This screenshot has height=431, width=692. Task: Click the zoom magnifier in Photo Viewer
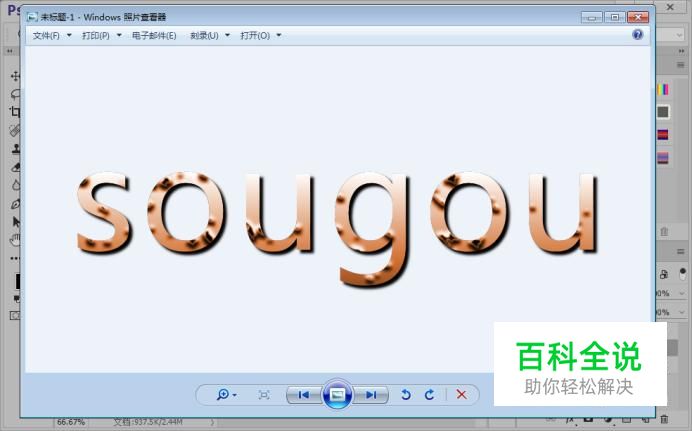coord(223,394)
